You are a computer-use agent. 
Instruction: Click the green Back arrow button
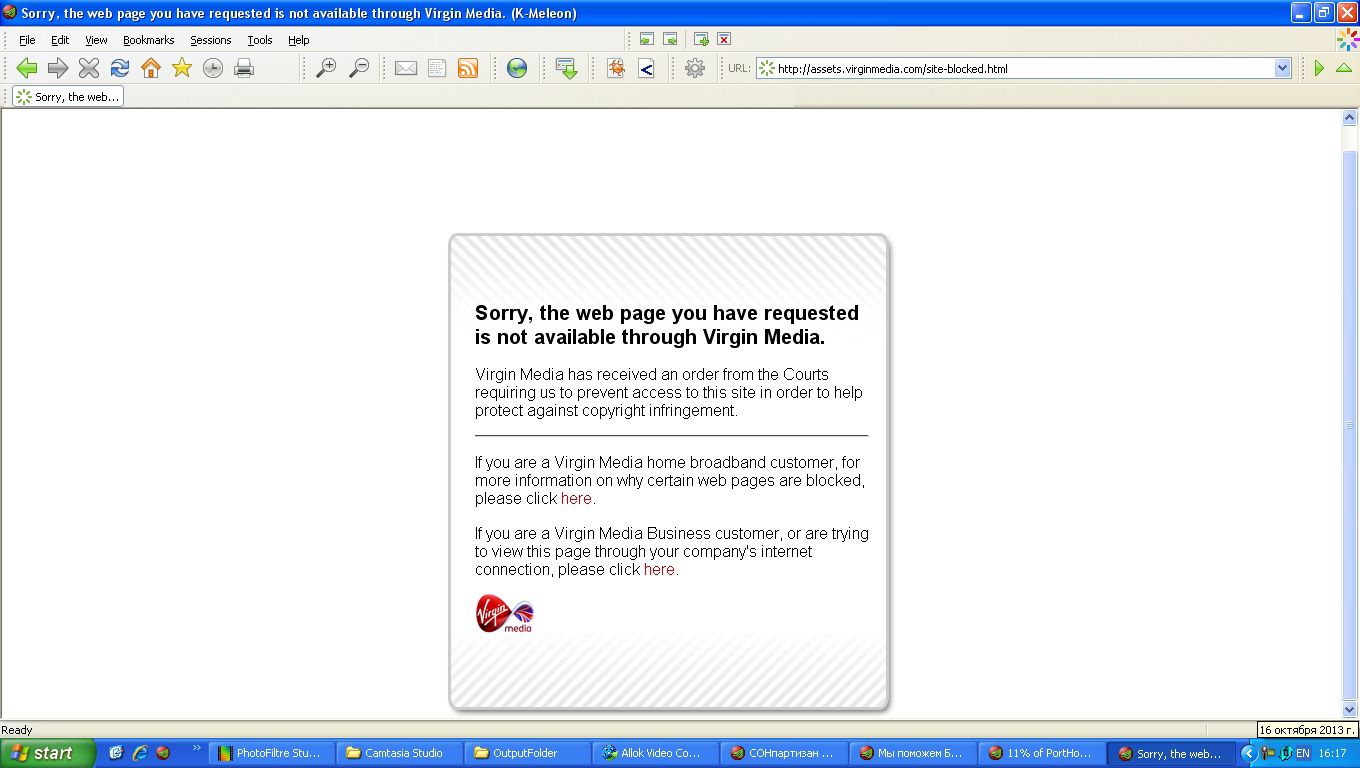[x=27, y=68]
